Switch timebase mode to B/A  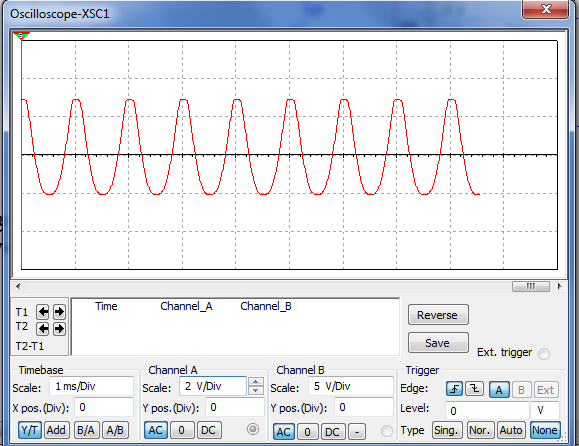tap(86, 430)
